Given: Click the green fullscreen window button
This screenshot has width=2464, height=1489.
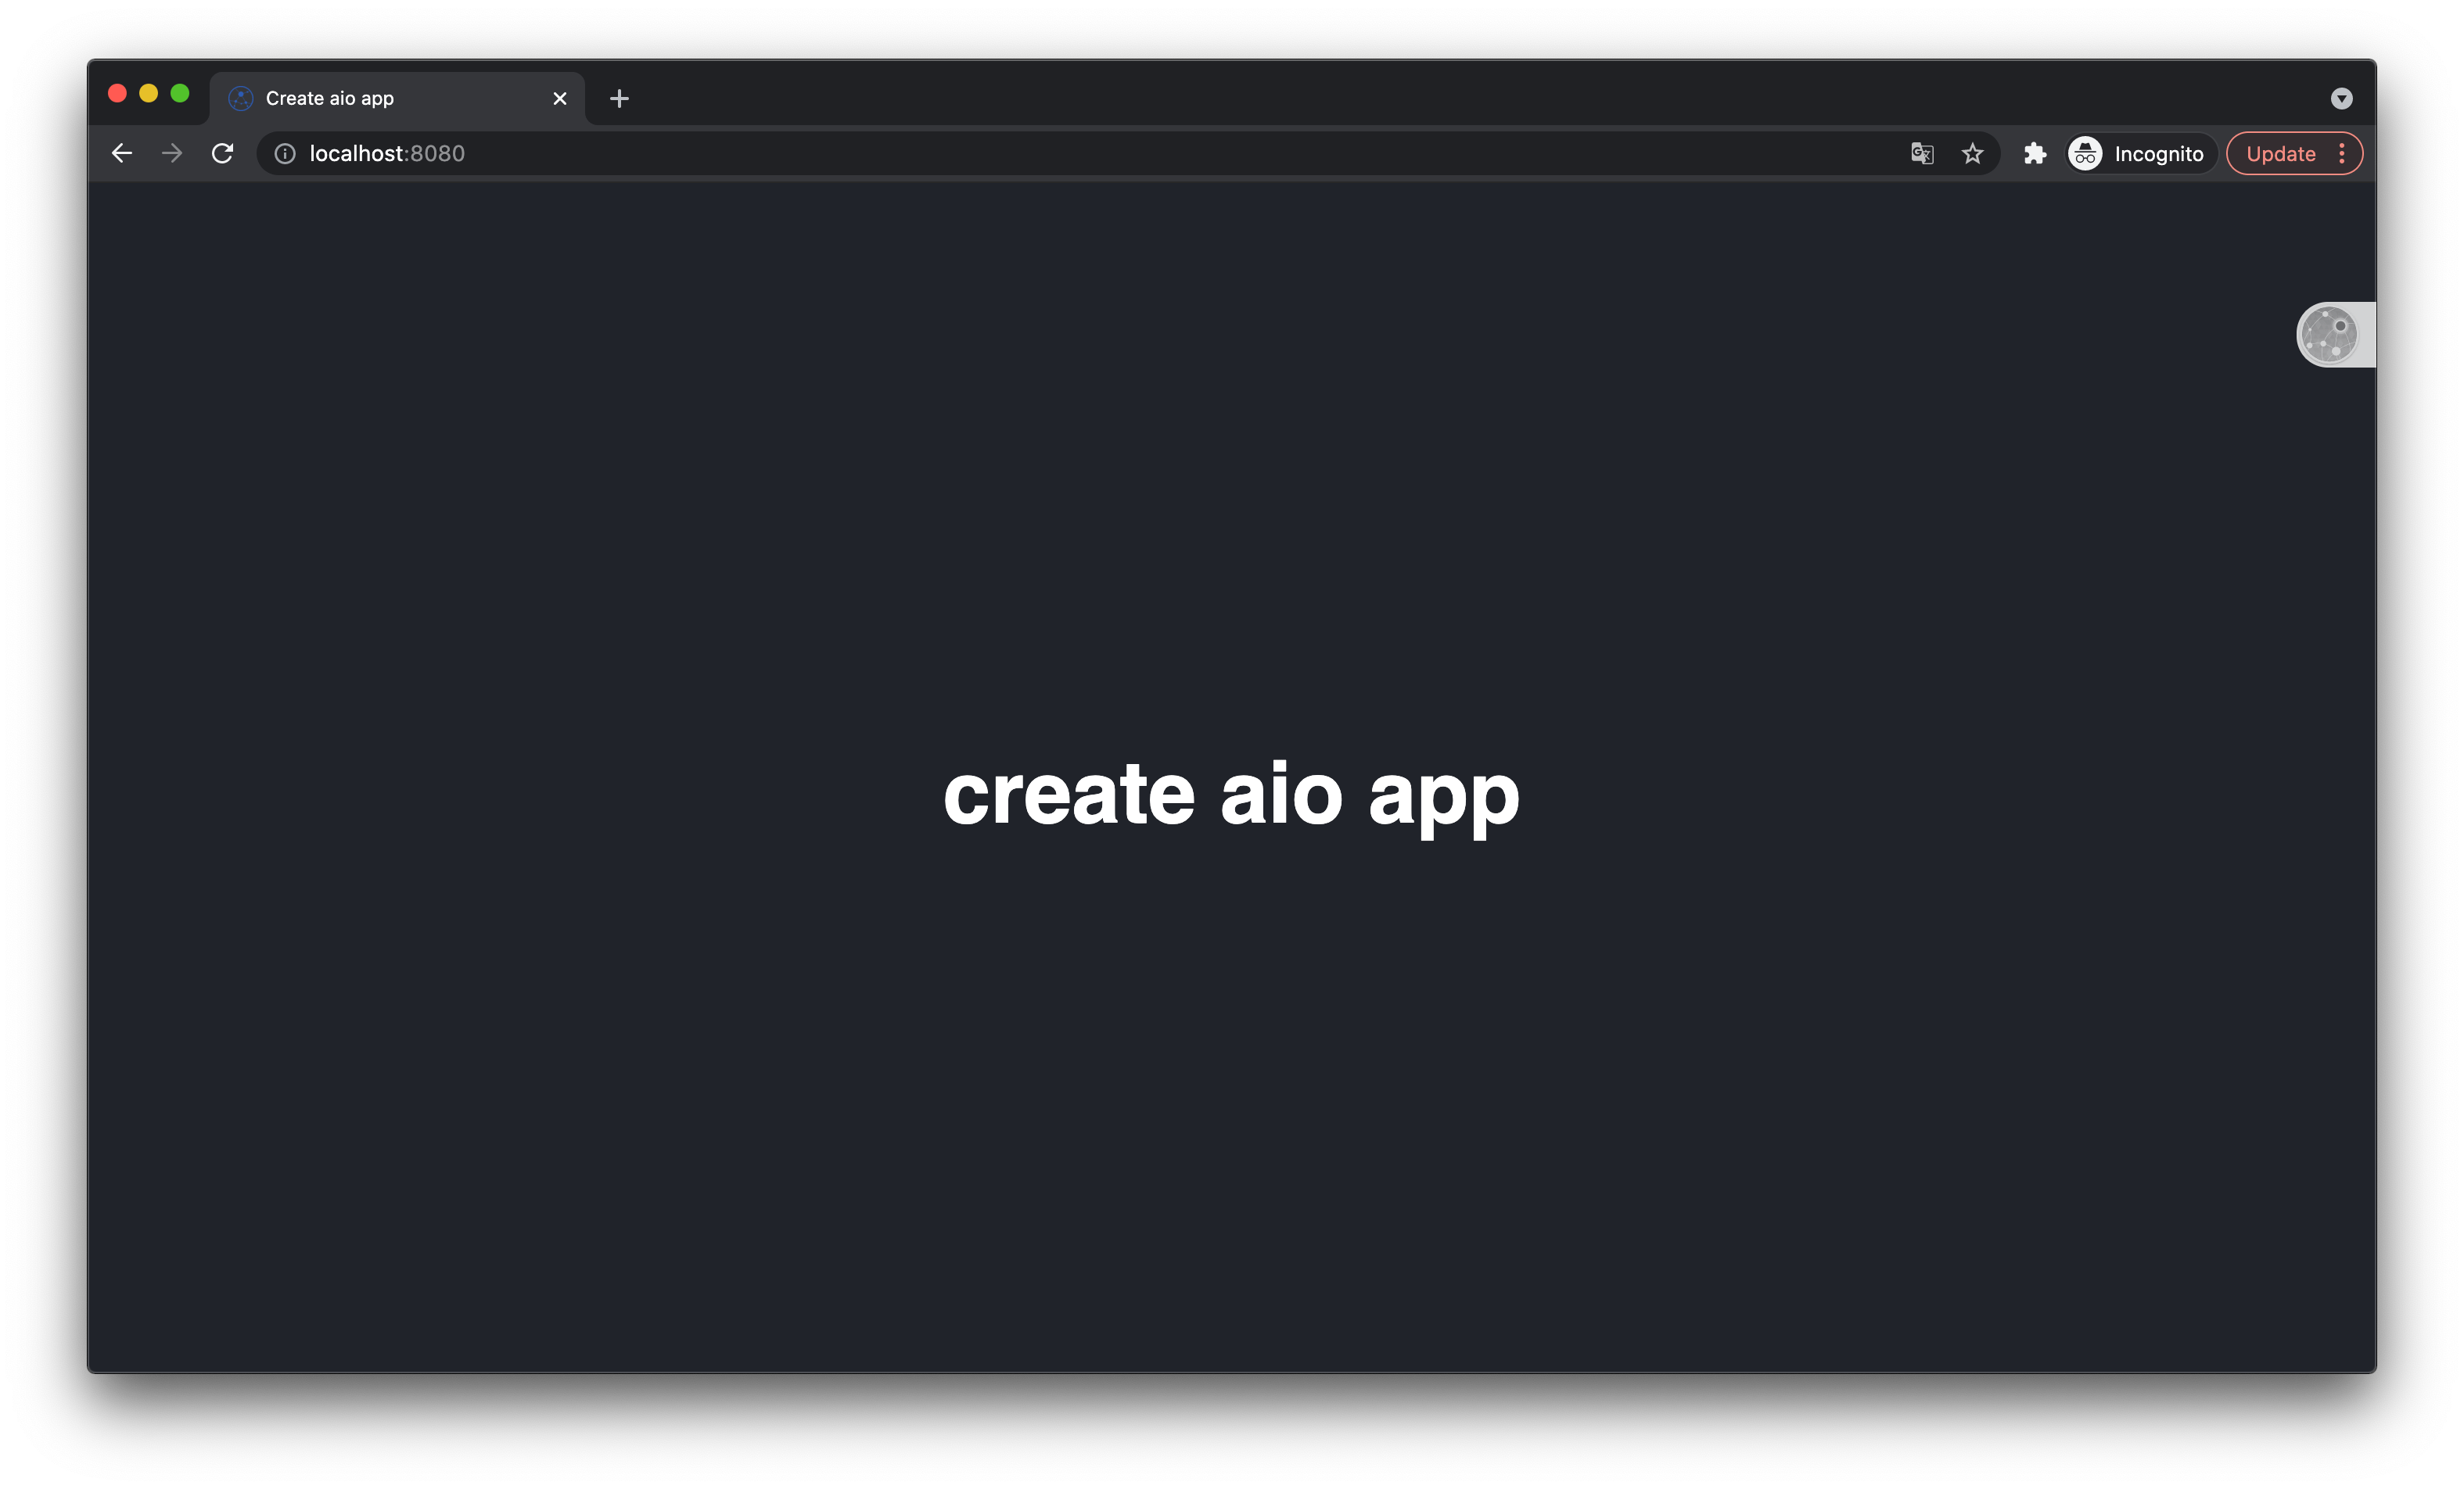Looking at the screenshot, I should click(180, 93).
